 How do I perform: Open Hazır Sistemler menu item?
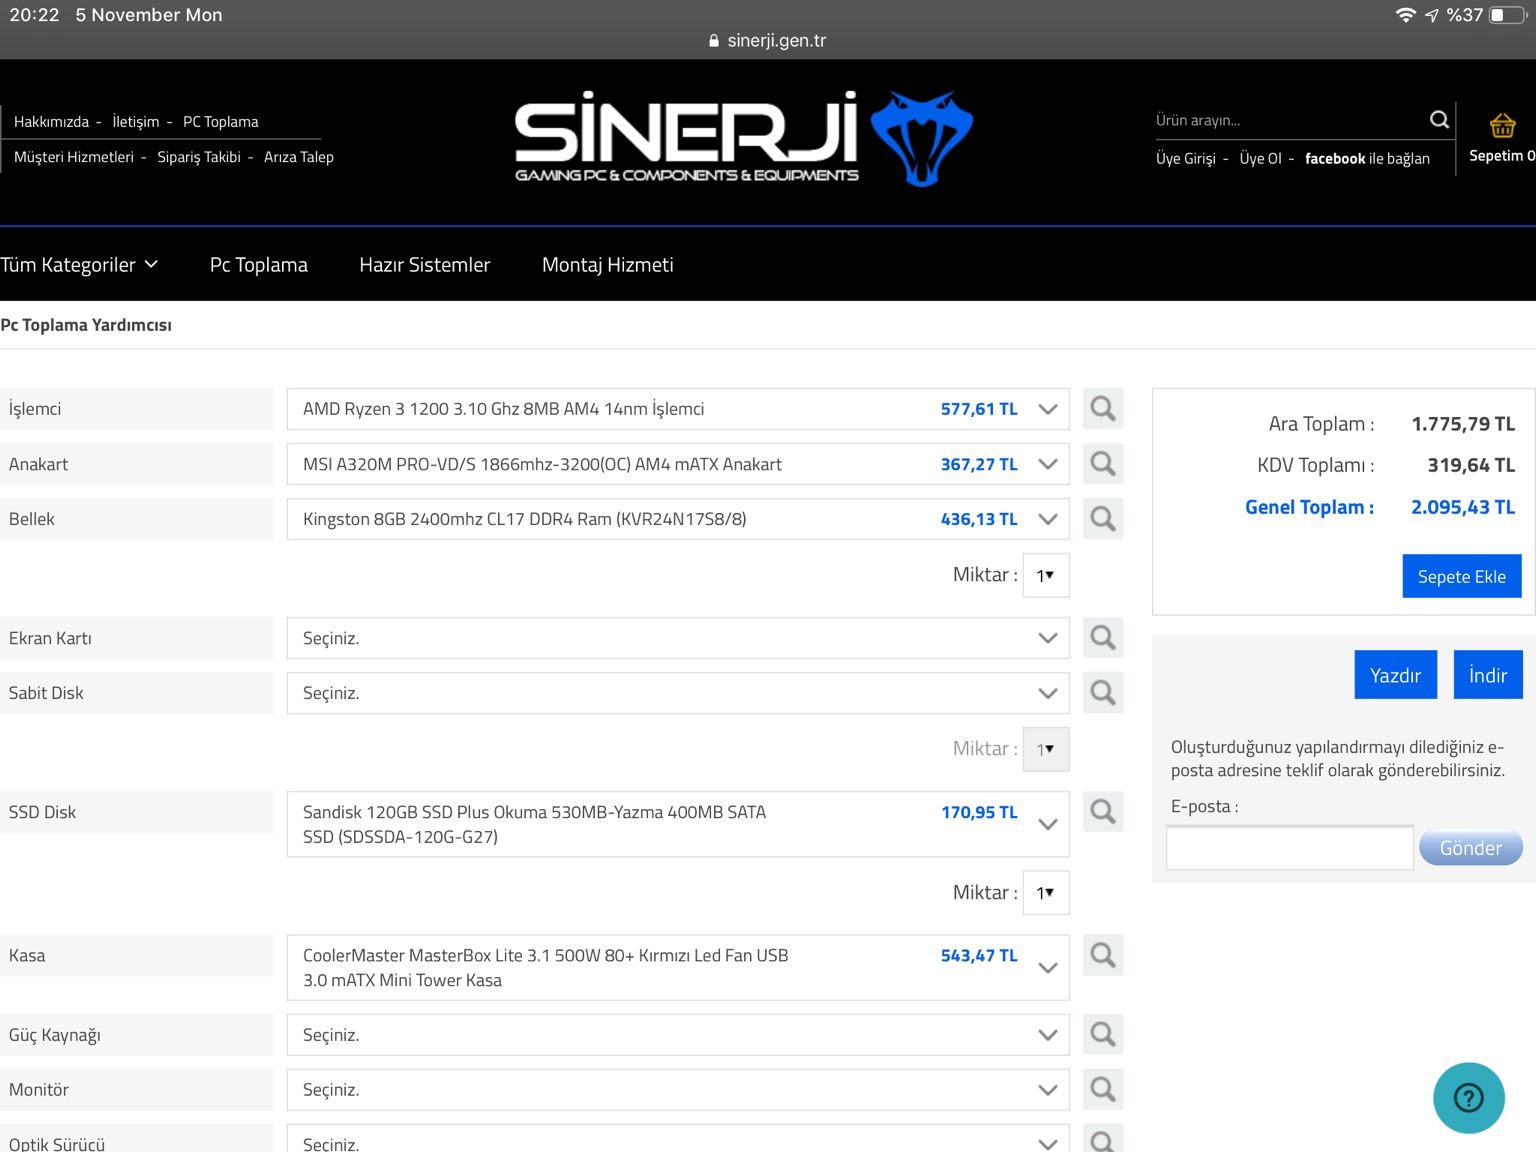pyautogui.click(x=425, y=265)
